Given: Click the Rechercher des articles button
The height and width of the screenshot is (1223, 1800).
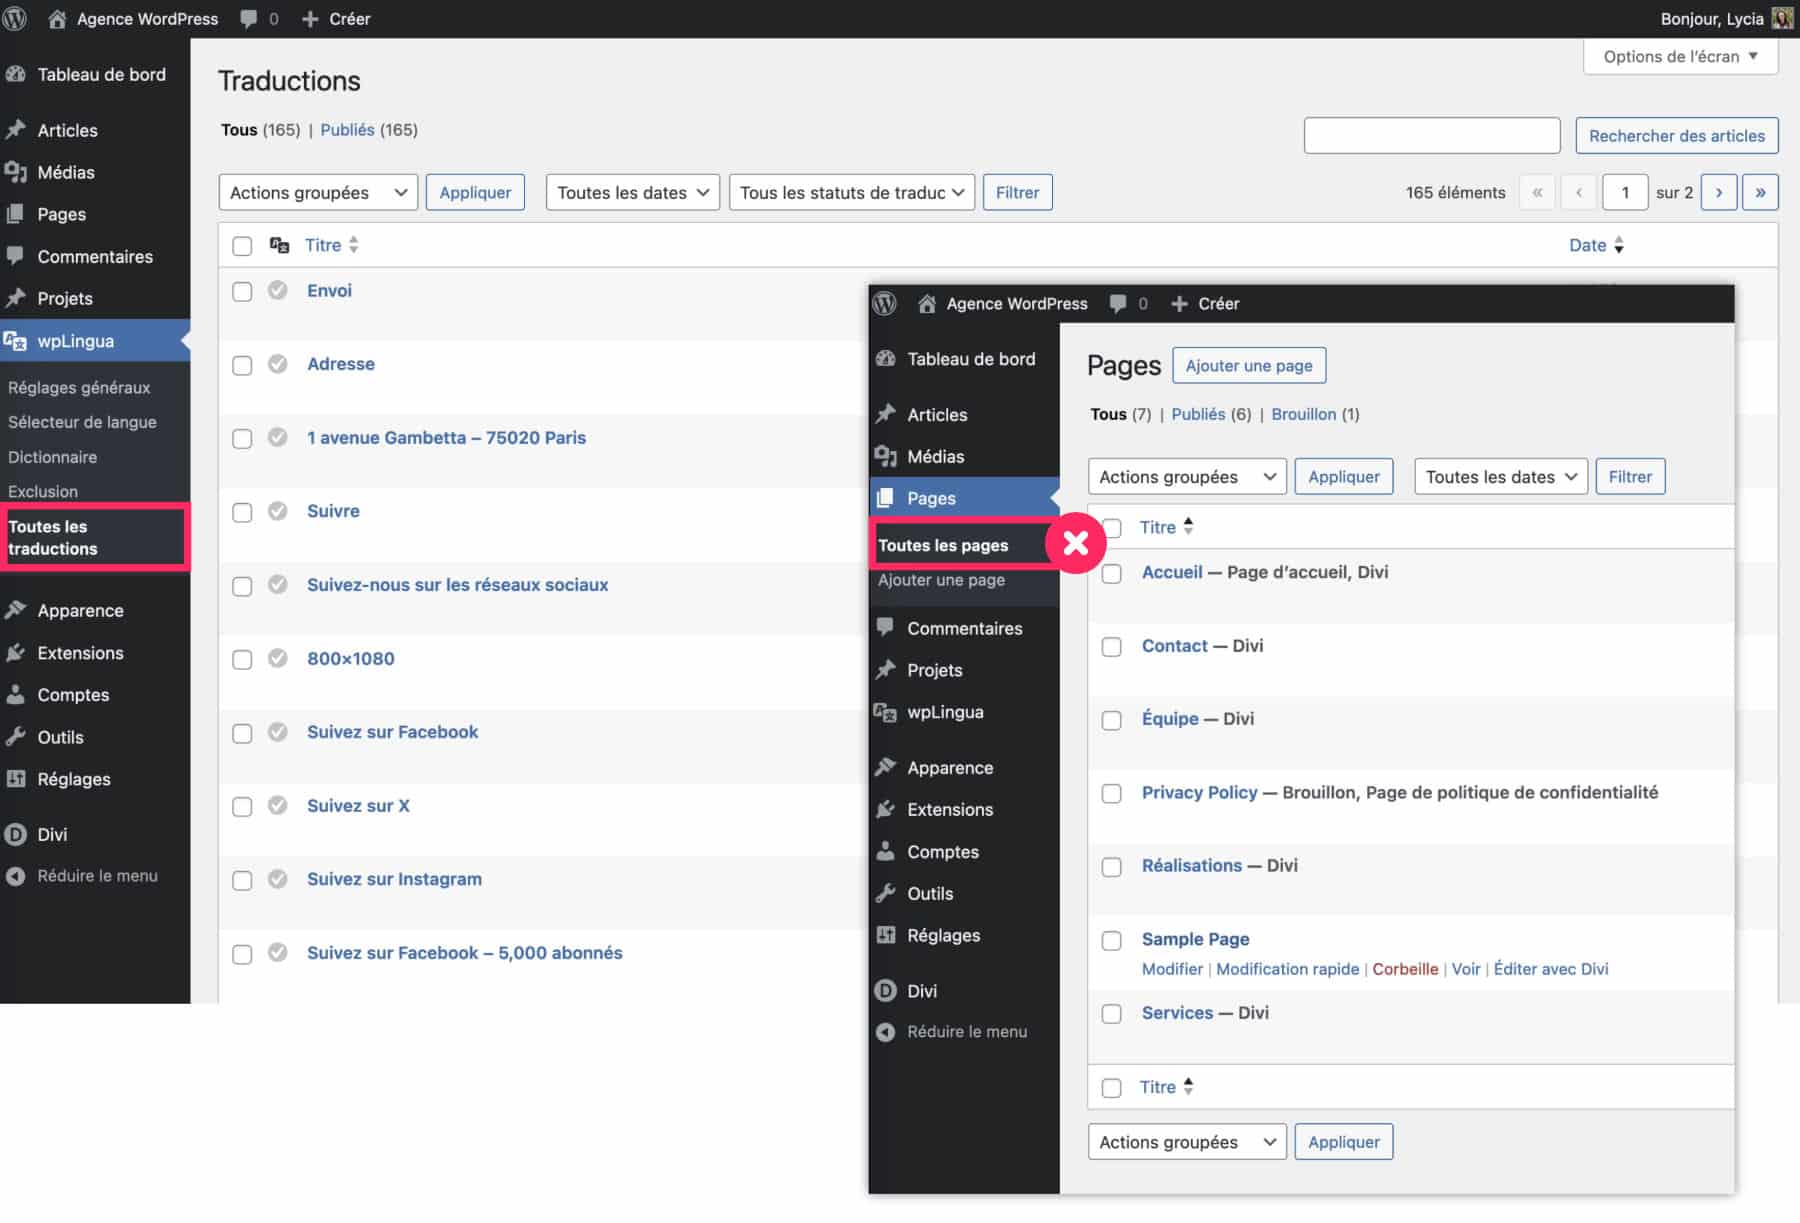Looking at the screenshot, I should pyautogui.click(x=1676, y=135).
